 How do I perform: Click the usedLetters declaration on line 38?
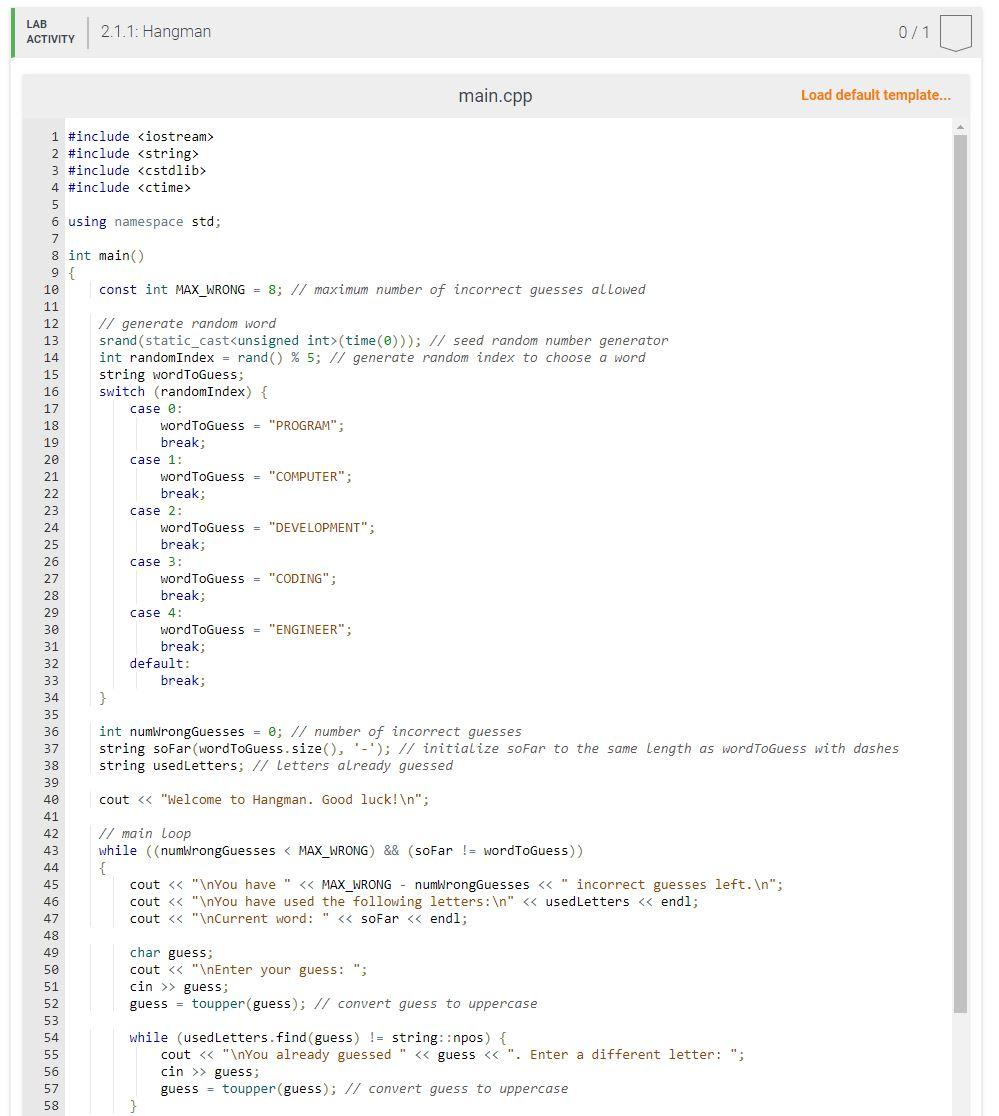(x=170, y=765)
